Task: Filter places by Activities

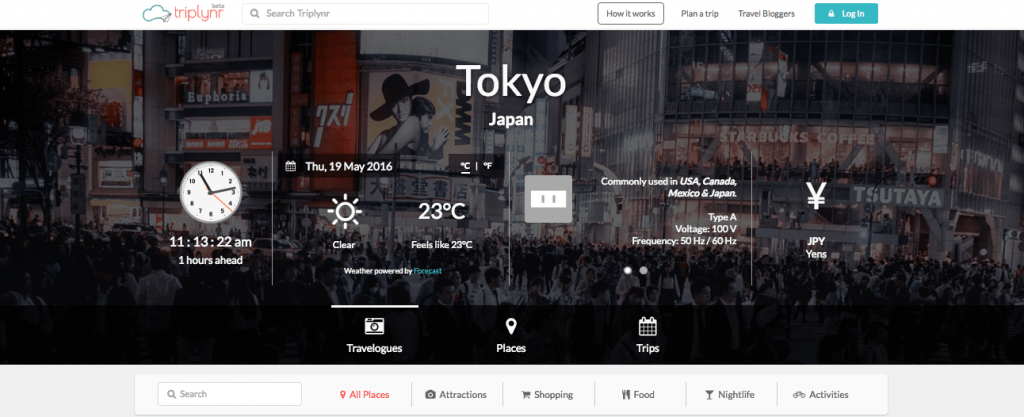Action: tap(821, 395)
